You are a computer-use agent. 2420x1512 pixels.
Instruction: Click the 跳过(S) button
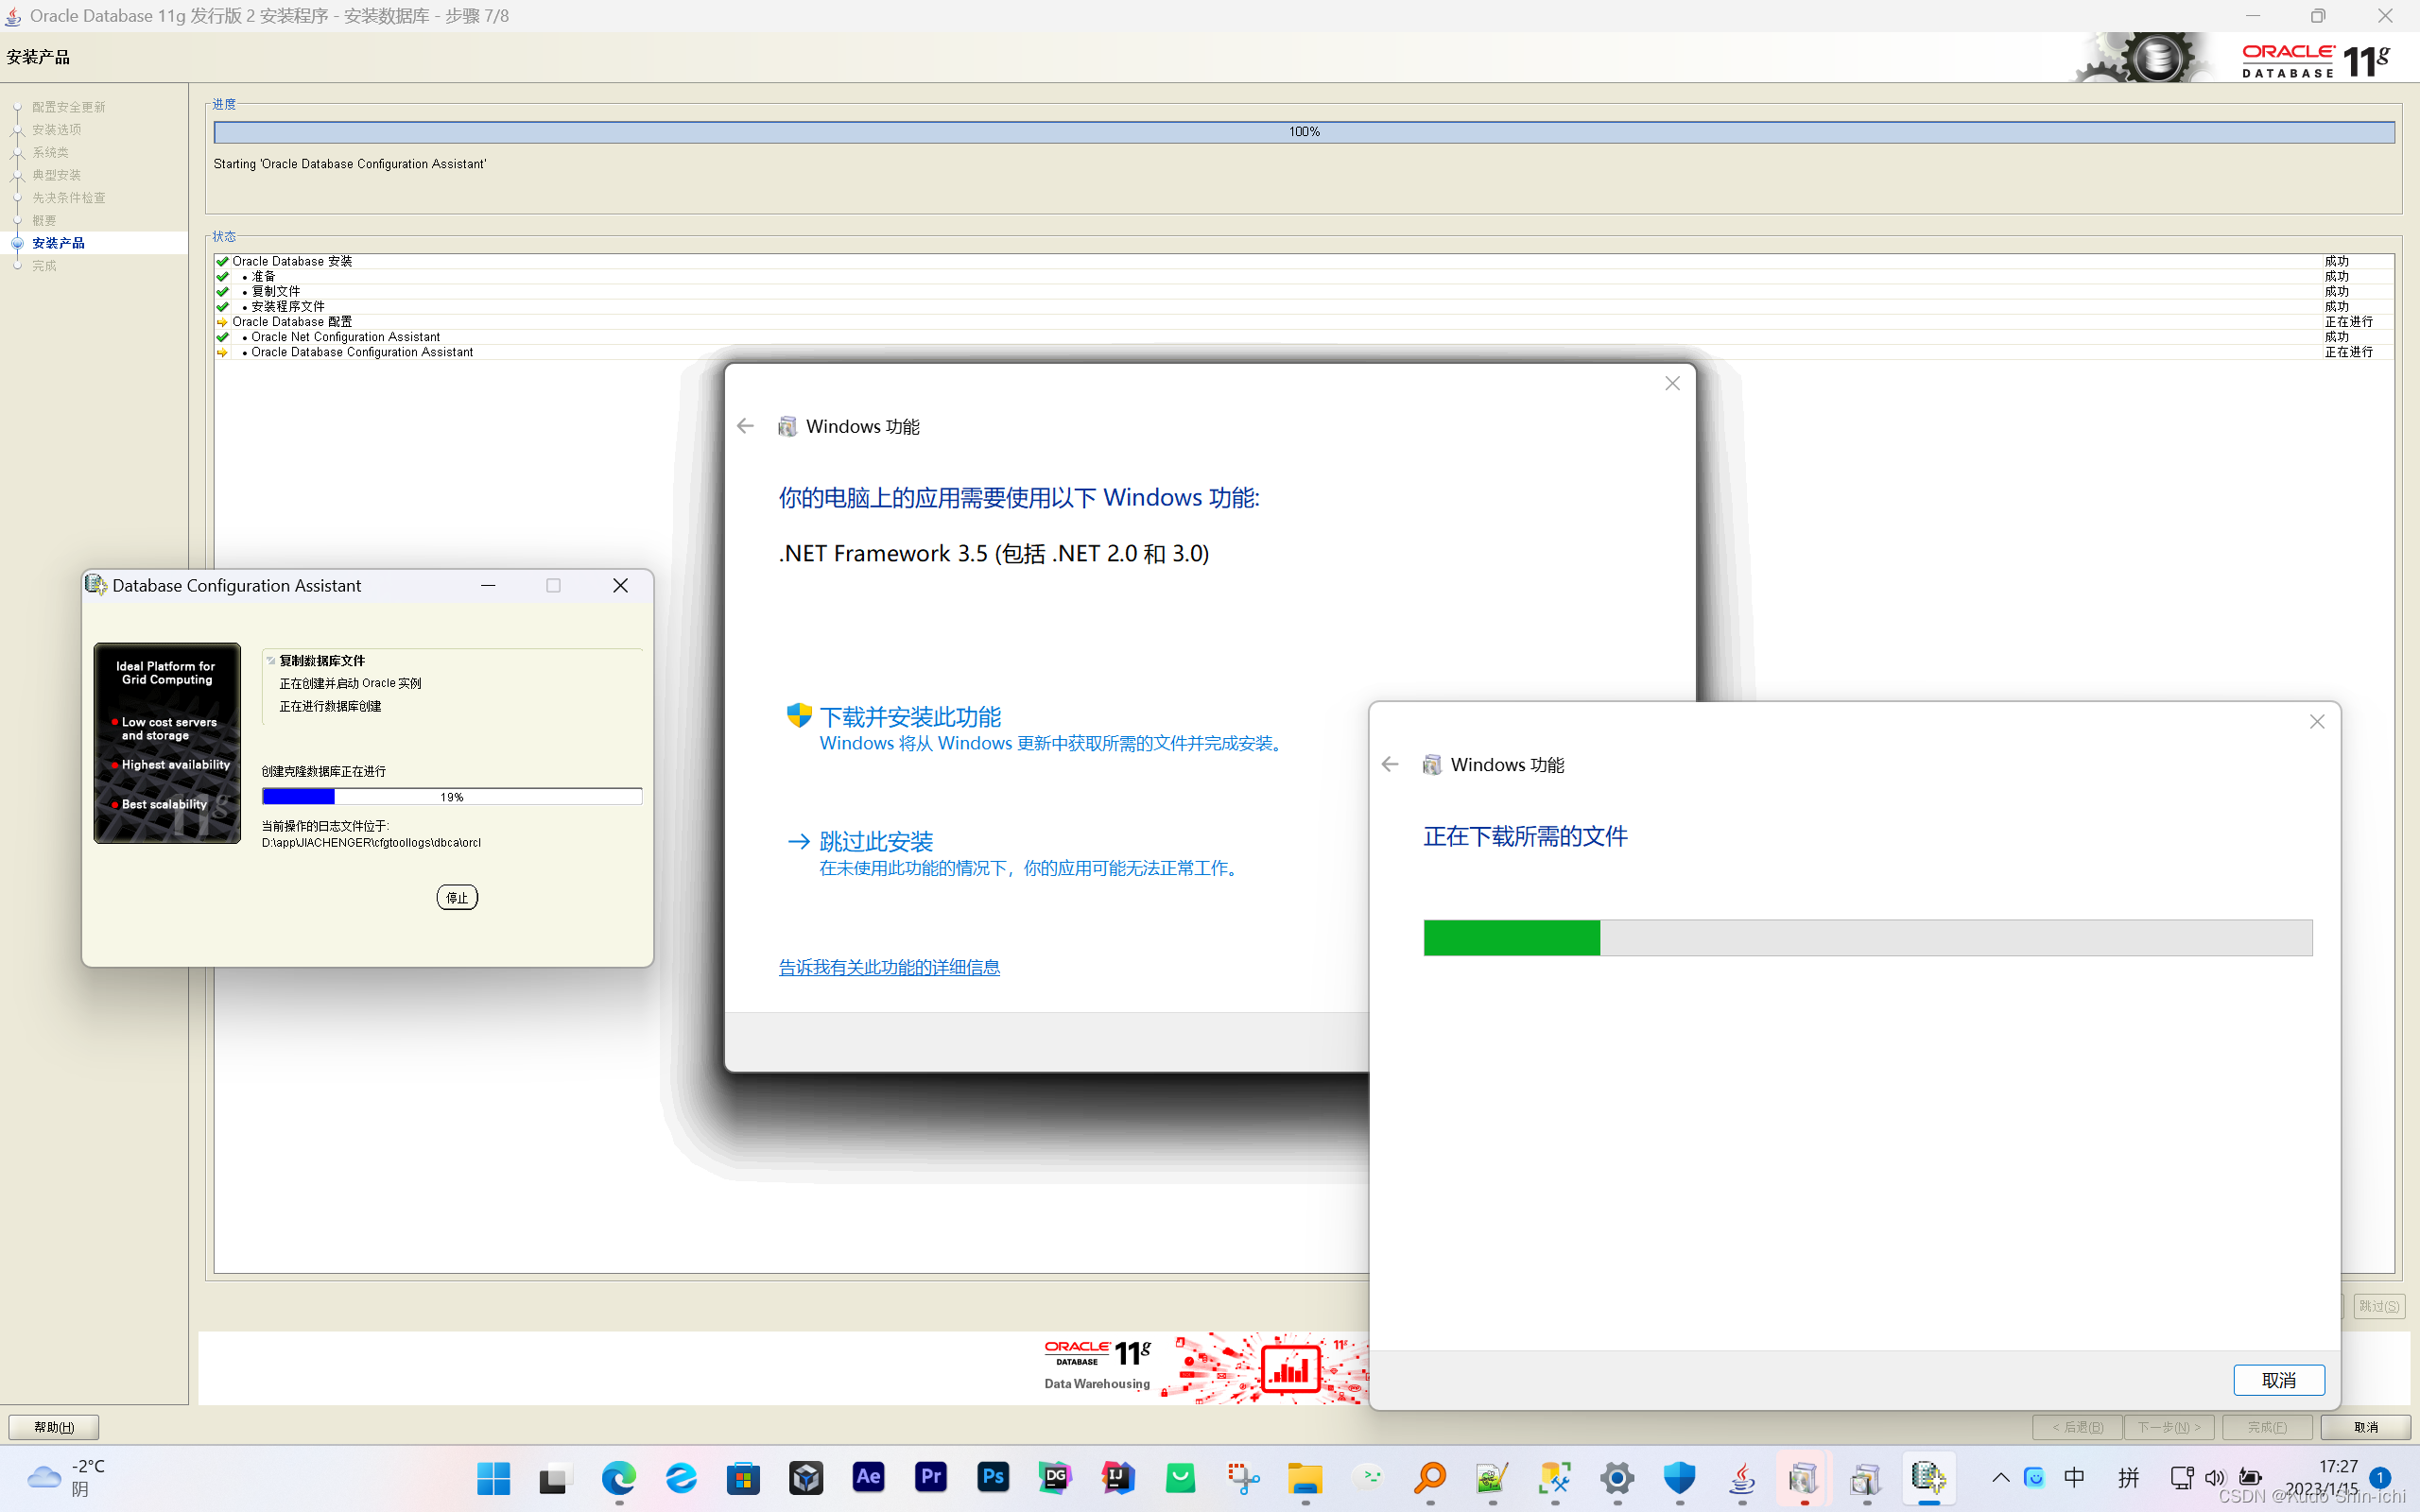[2379, 1306]
